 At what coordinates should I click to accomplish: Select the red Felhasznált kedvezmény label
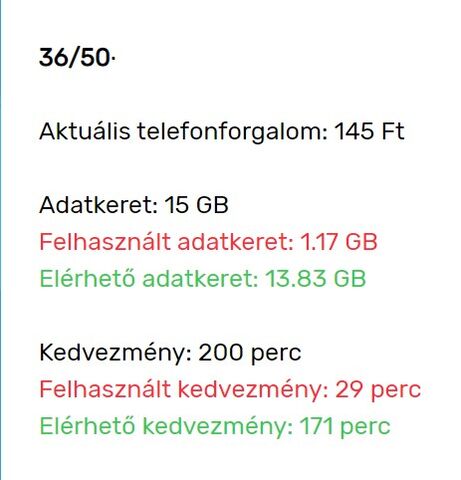point(184,389)
